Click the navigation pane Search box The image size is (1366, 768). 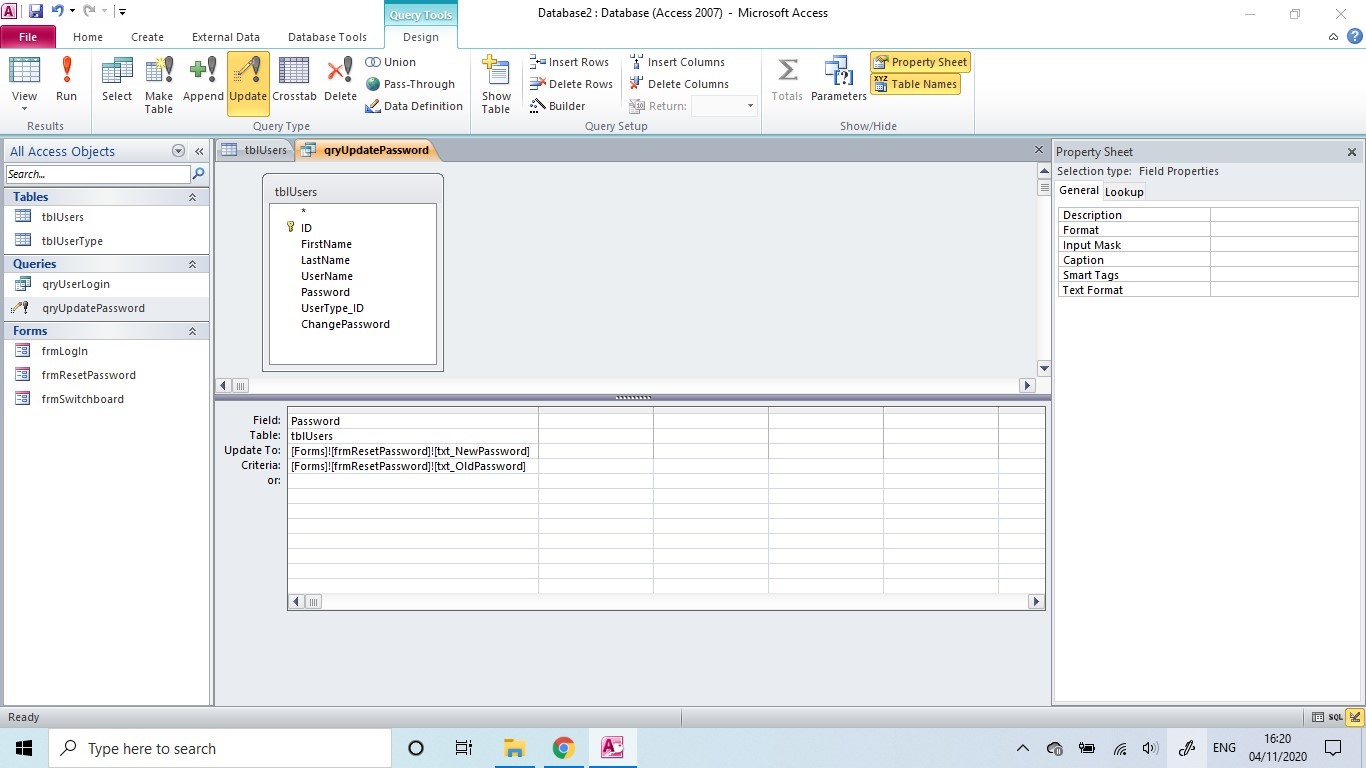coord(97,174)
